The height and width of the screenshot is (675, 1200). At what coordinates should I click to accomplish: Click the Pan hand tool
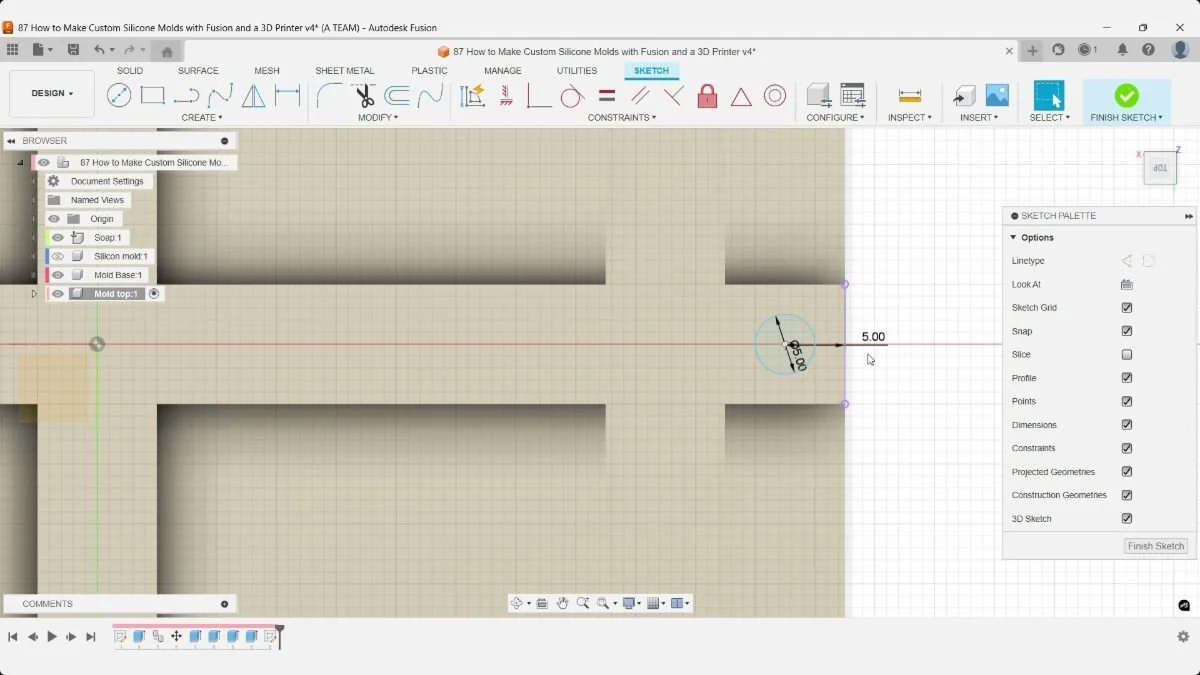tap(563, 603)
